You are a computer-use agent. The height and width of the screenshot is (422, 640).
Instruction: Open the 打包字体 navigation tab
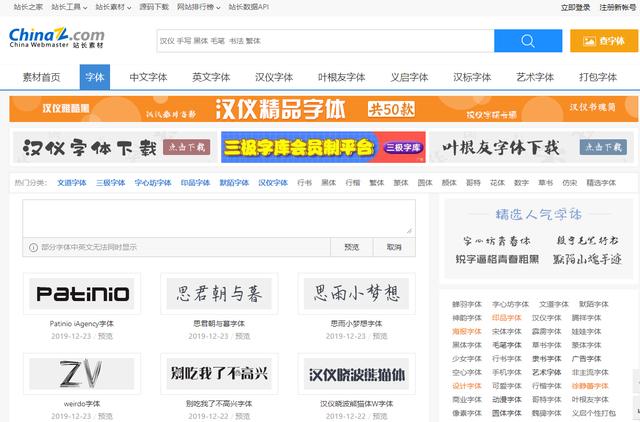click(x=598, y=77)
